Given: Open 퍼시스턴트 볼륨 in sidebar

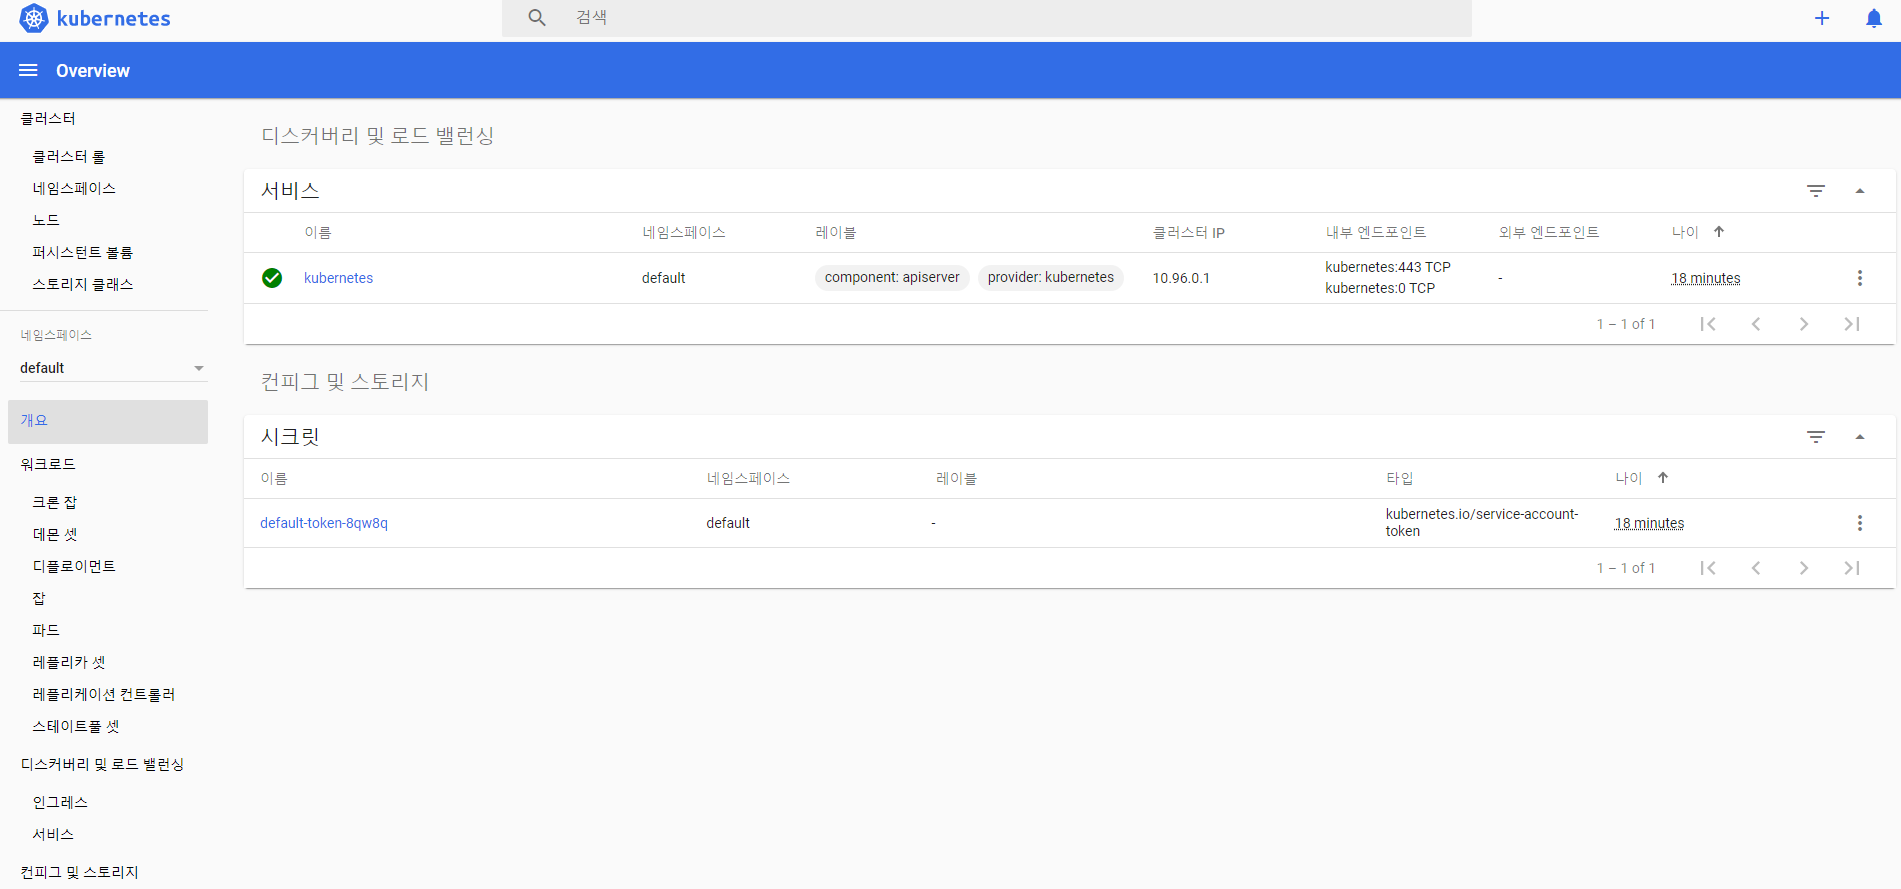Looking at the screenshot, I should tap(83, 252).
